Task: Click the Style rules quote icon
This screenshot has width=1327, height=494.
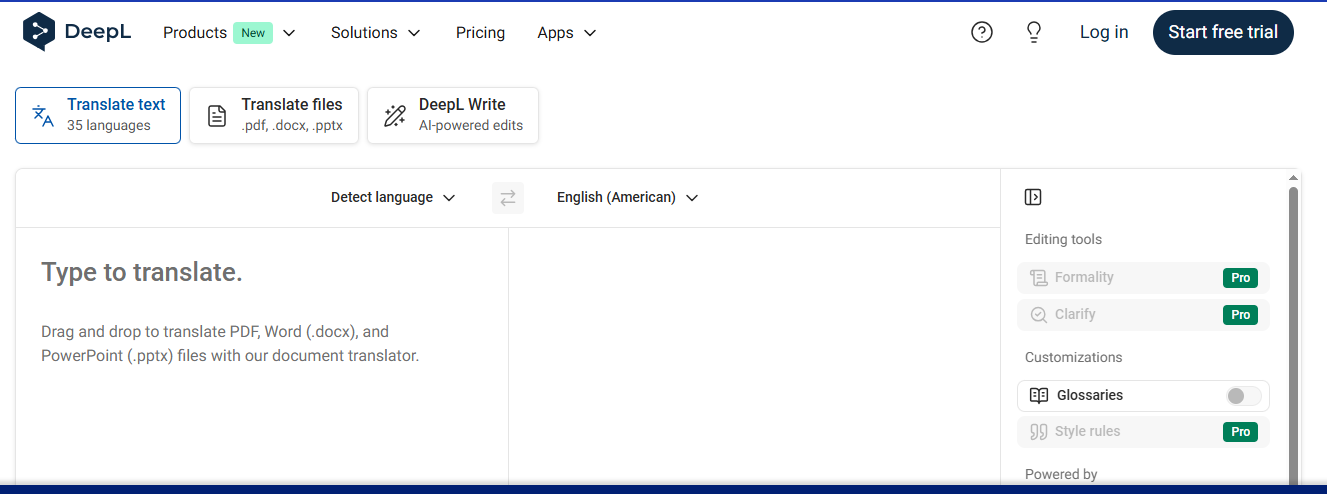Action: click(x=1039, y=432)
